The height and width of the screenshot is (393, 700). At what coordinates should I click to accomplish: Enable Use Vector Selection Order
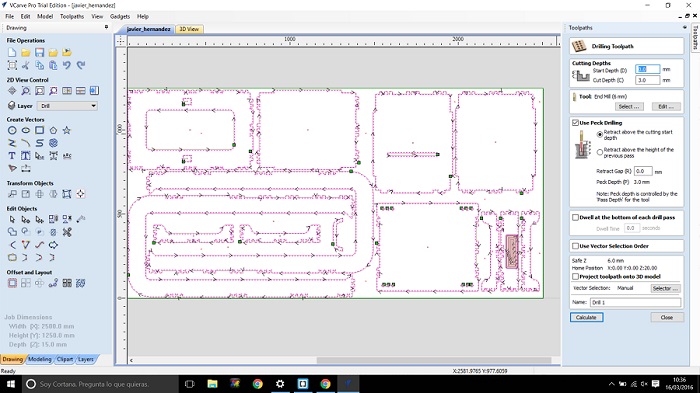(575, 246)
